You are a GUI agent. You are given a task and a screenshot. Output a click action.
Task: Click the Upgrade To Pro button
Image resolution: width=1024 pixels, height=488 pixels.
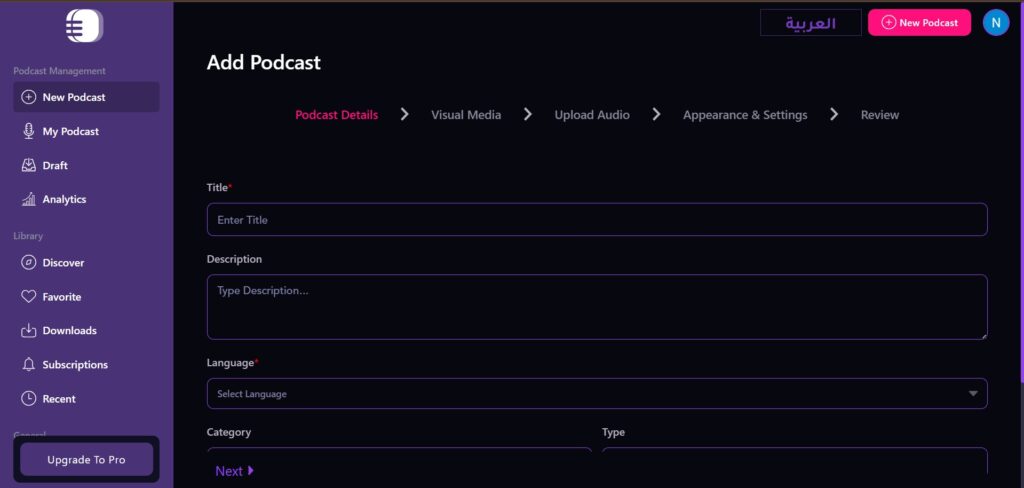click(87, 459)
